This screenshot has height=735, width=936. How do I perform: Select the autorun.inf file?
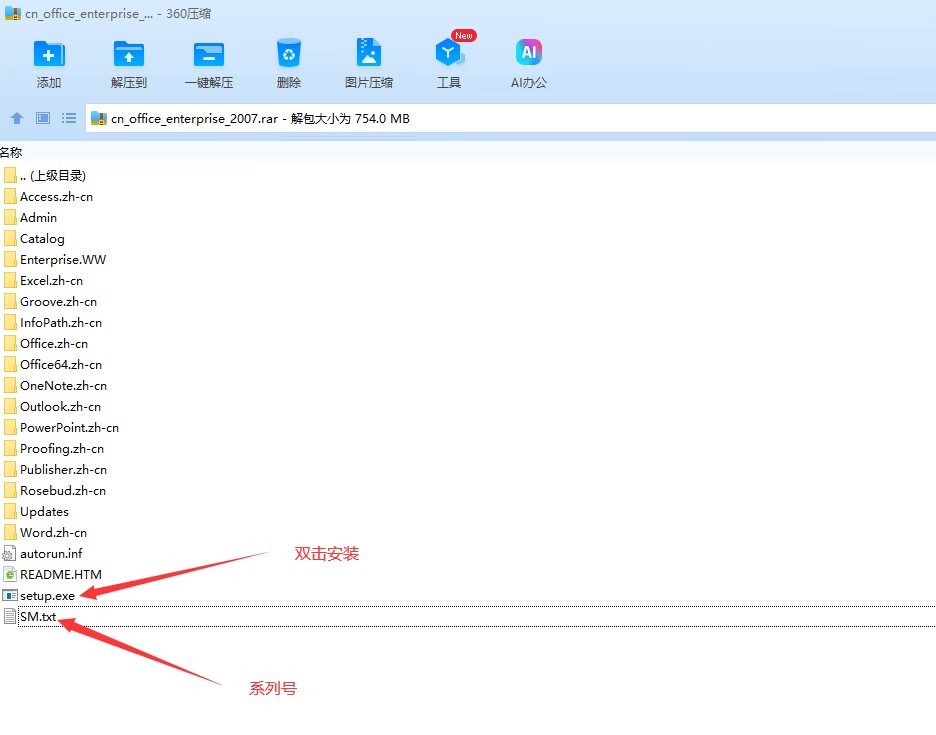[x=44, y=553]
